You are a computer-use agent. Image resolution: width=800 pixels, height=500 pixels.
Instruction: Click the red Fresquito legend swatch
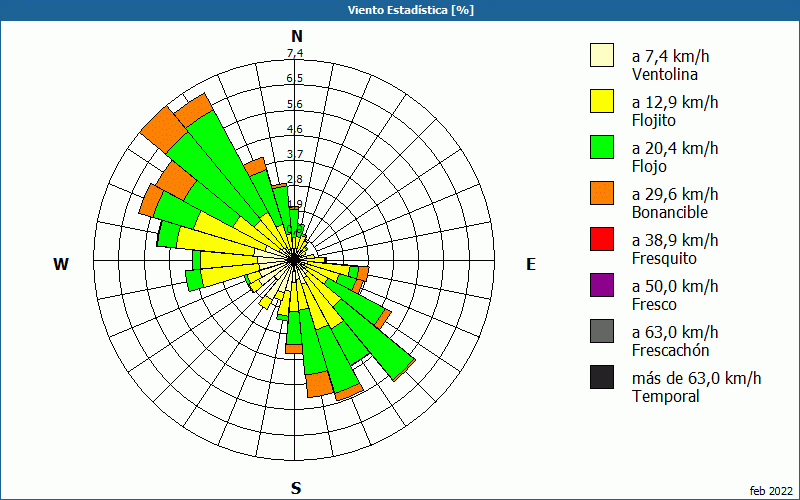pos(602,239)
